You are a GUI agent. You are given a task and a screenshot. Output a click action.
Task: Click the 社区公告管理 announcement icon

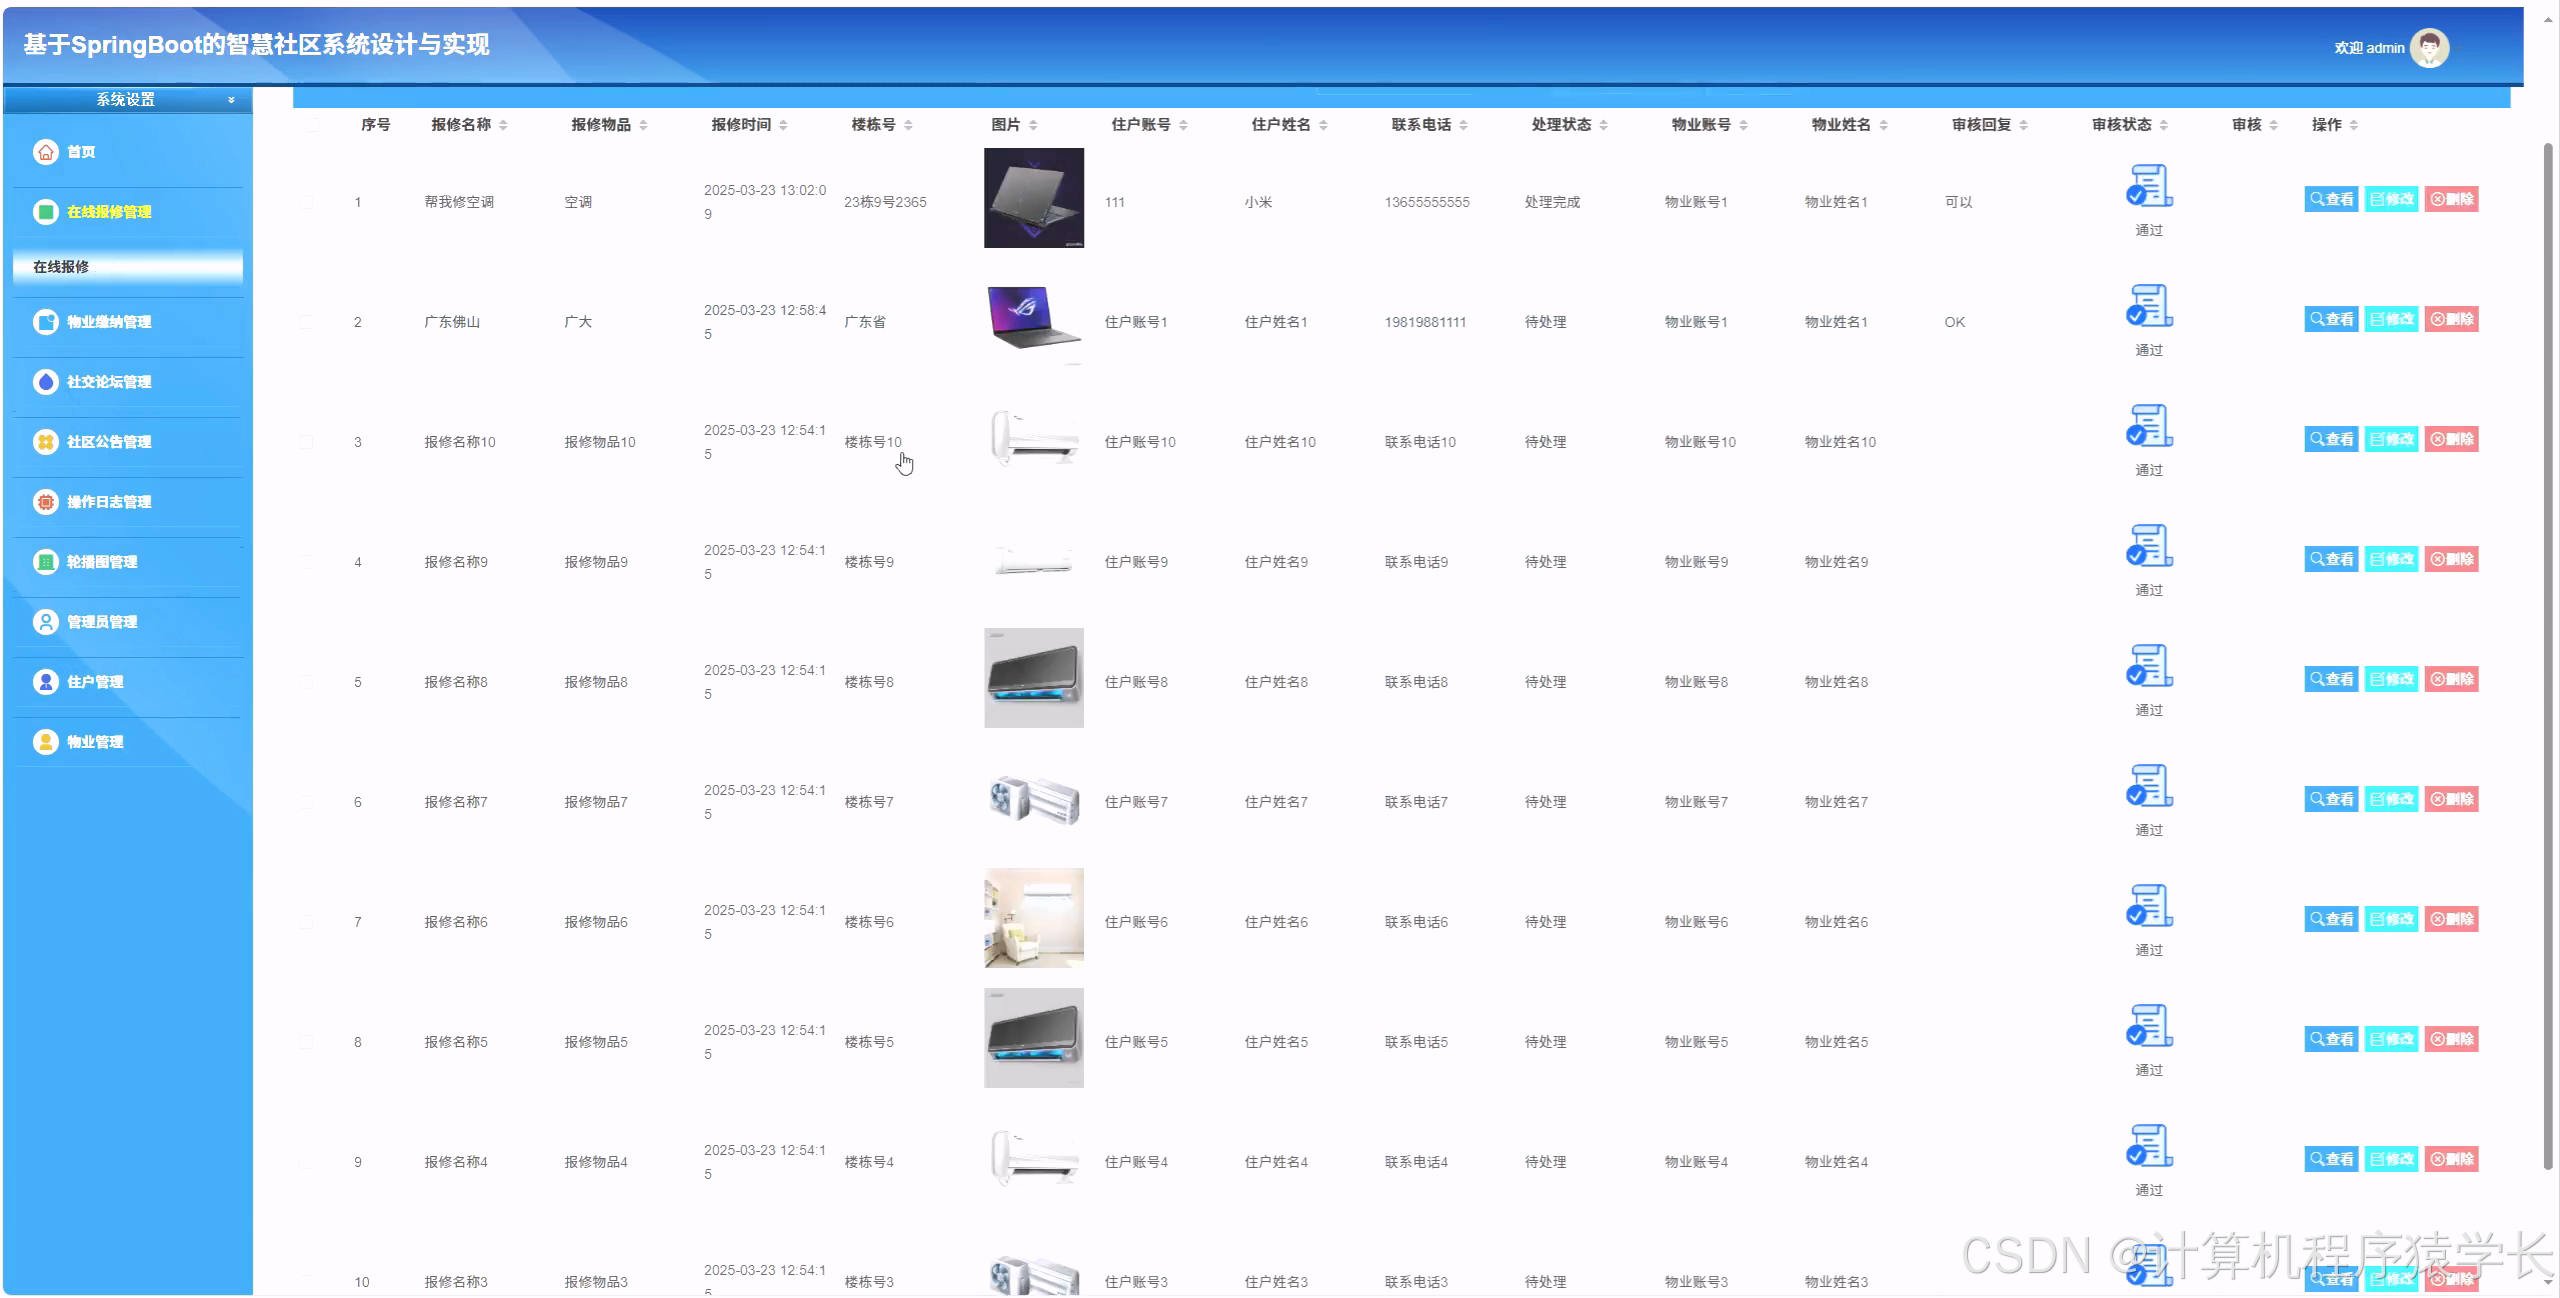[x=46, y=441]
